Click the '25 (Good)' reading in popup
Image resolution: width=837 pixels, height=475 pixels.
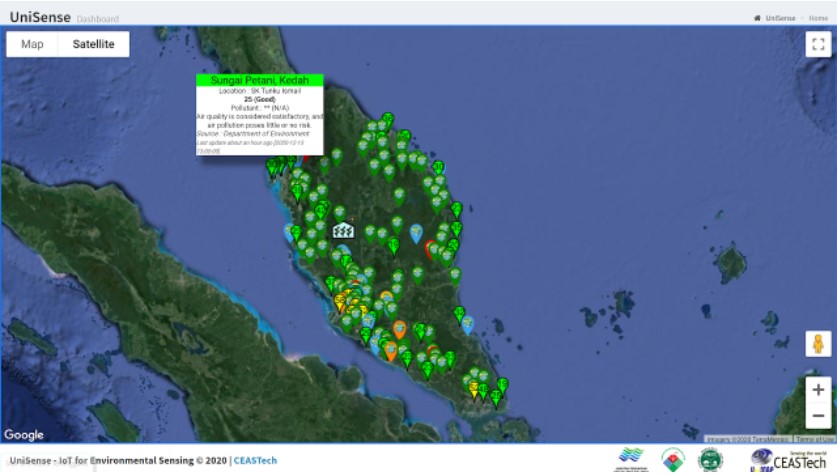259,99
